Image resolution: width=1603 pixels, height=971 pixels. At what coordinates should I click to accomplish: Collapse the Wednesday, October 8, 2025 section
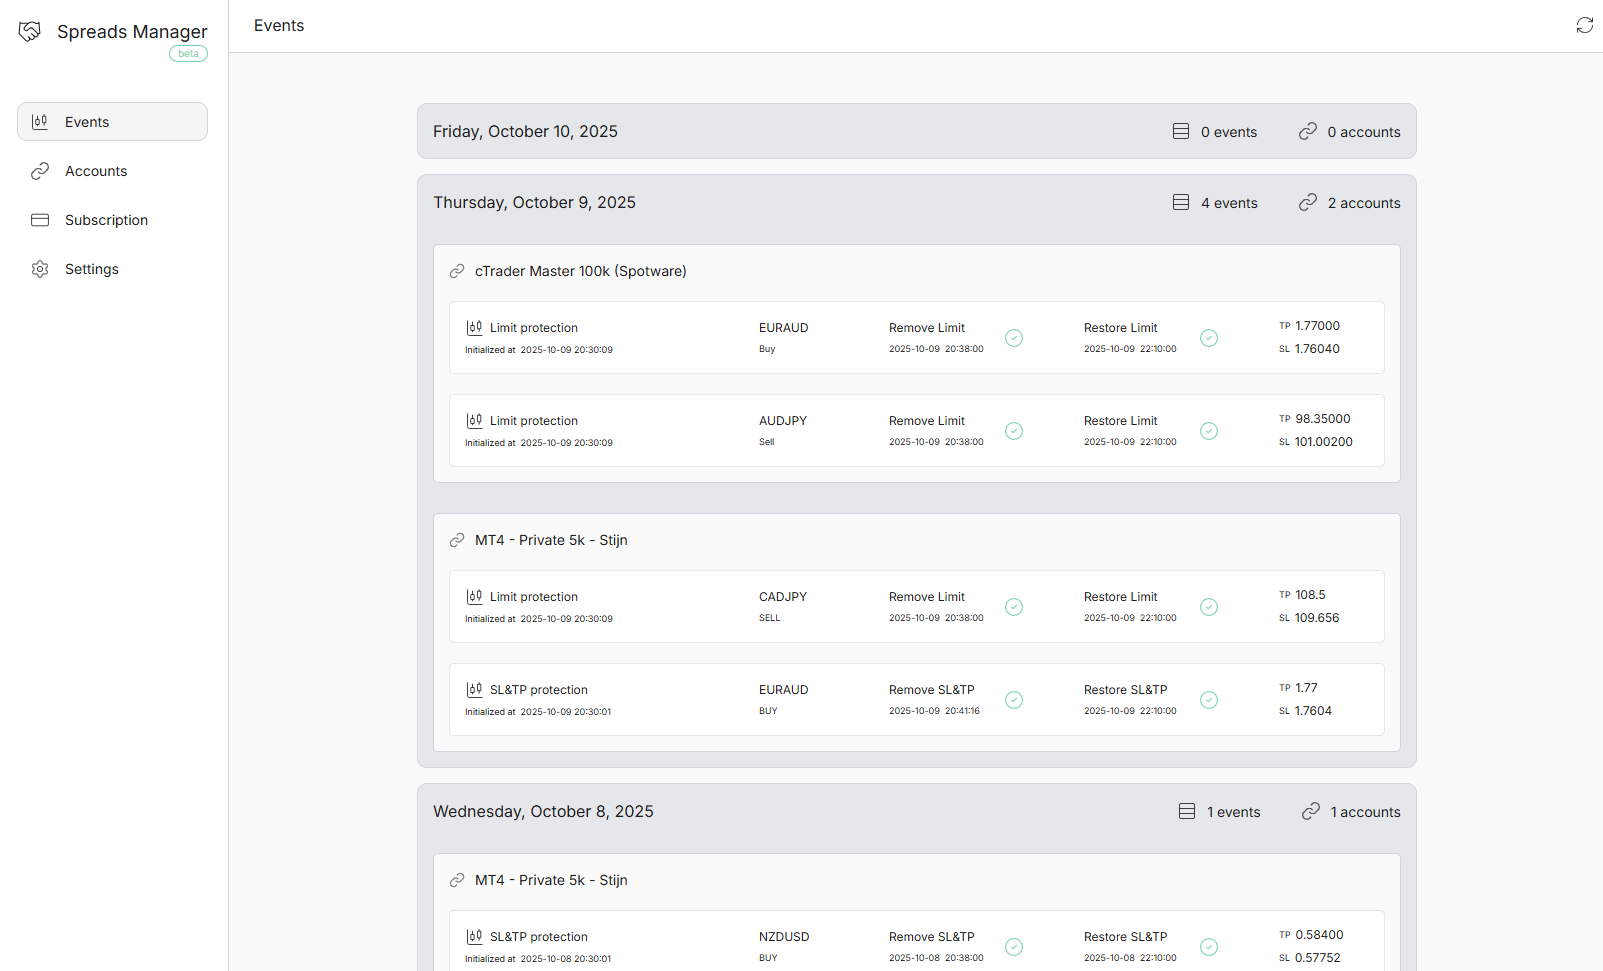click(543, 812)
